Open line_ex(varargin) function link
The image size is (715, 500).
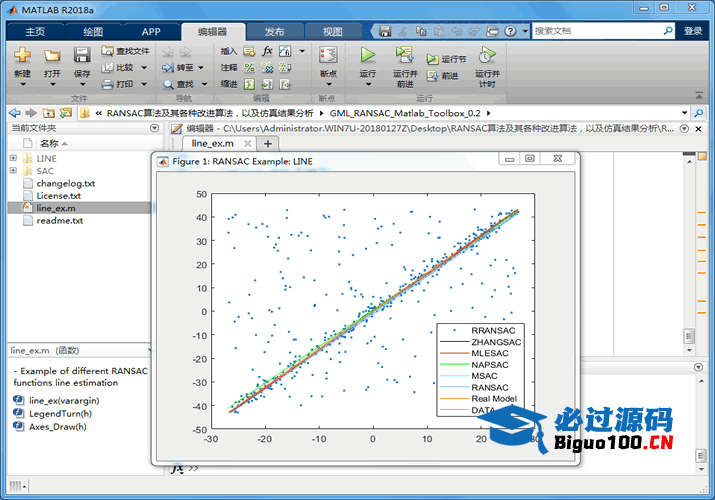(x=64, y=401)
